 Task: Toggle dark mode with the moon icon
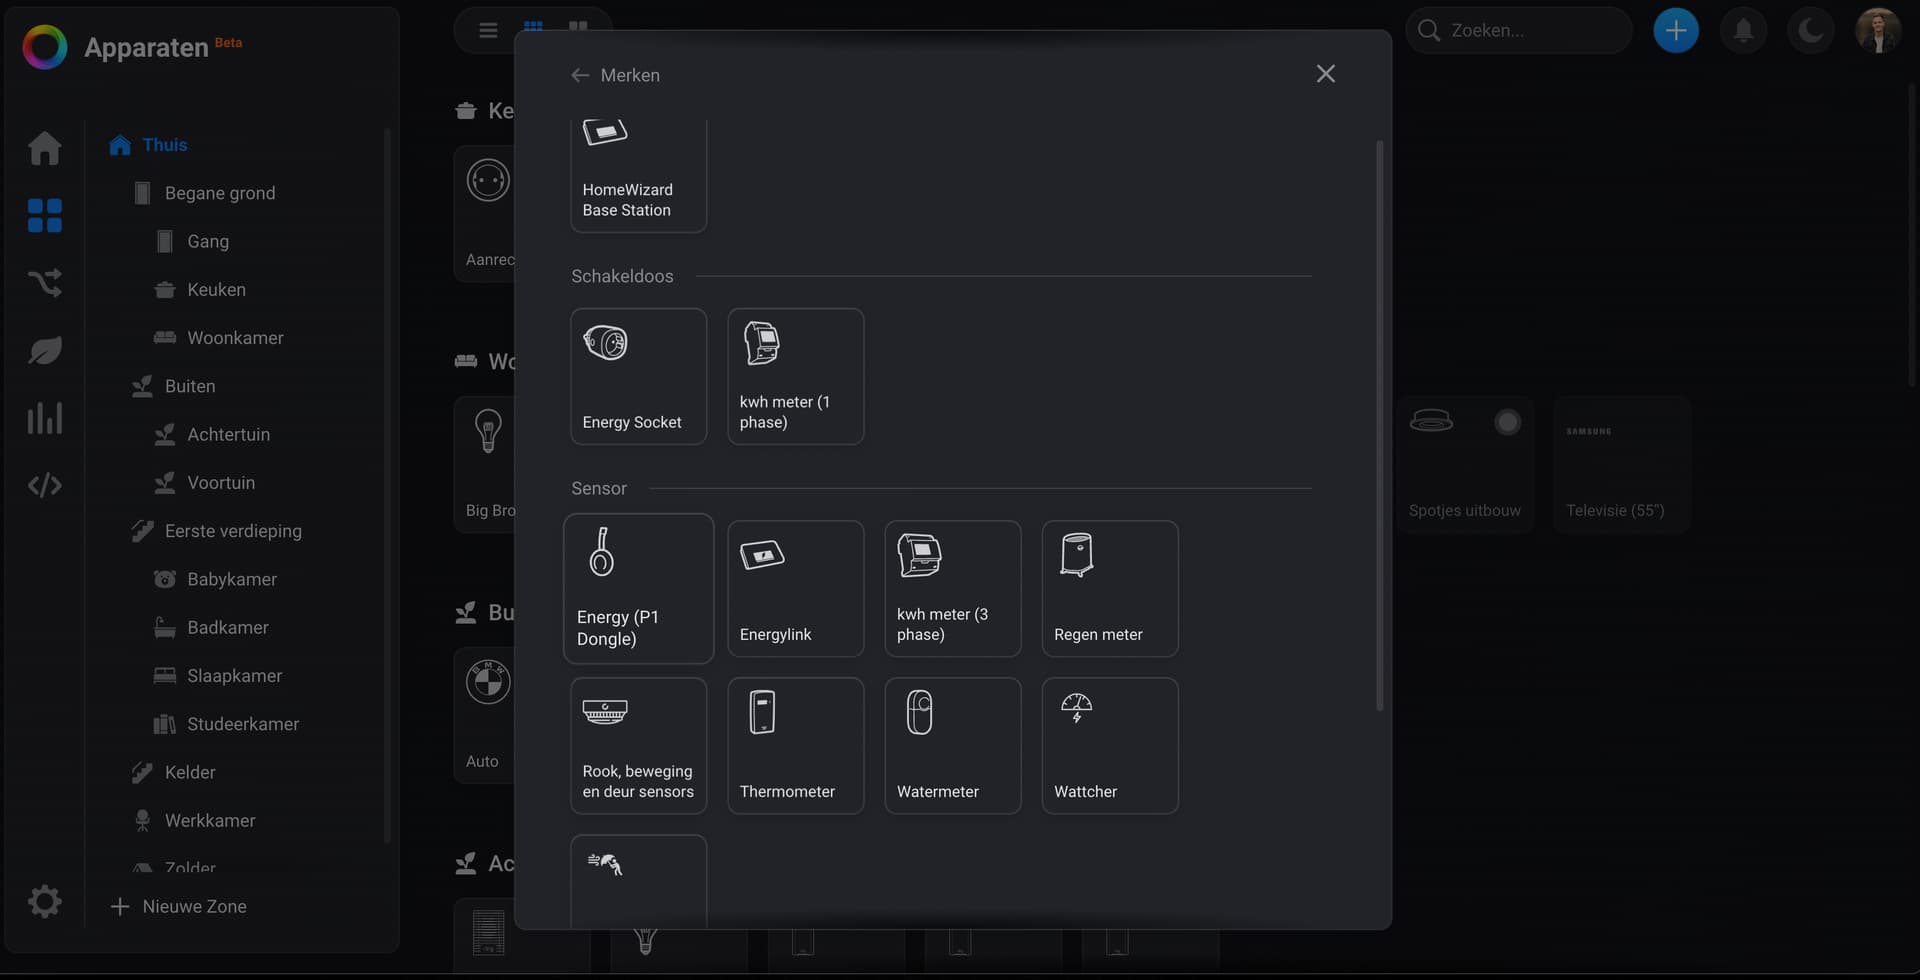click(1810, 31)
